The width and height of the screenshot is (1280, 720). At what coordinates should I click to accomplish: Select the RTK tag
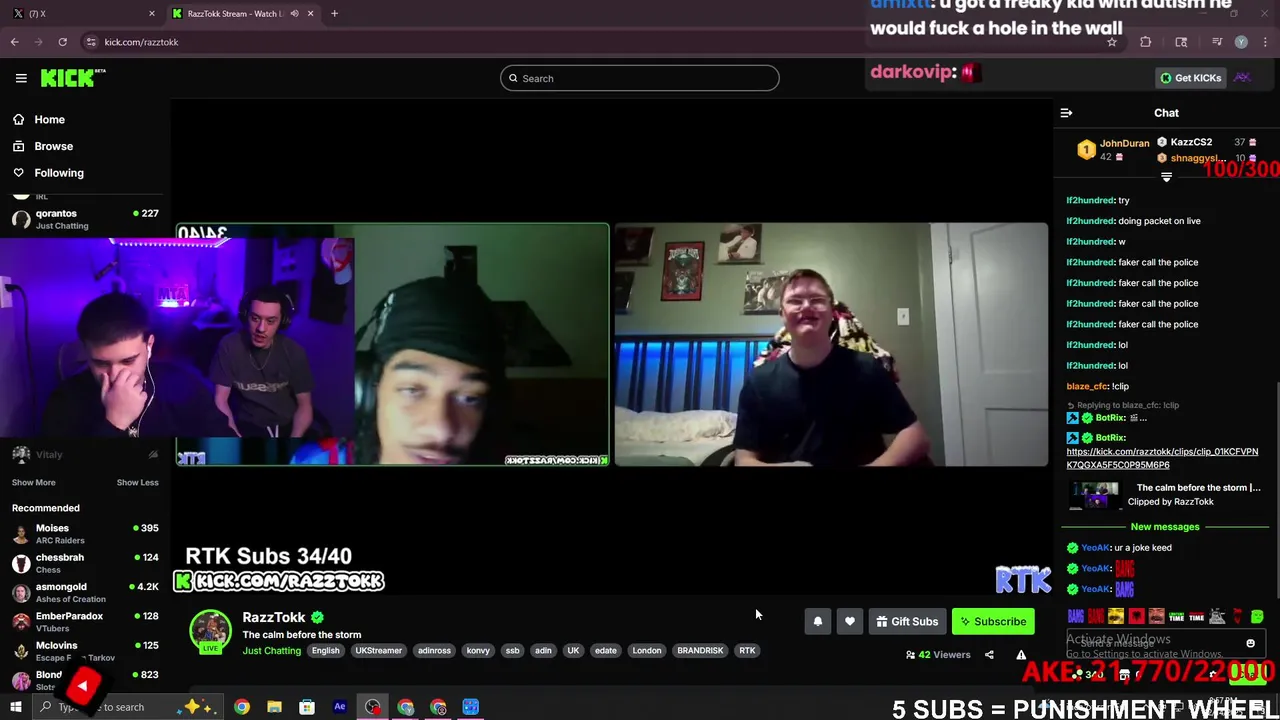pyautogui.click(x=747, y=651)
